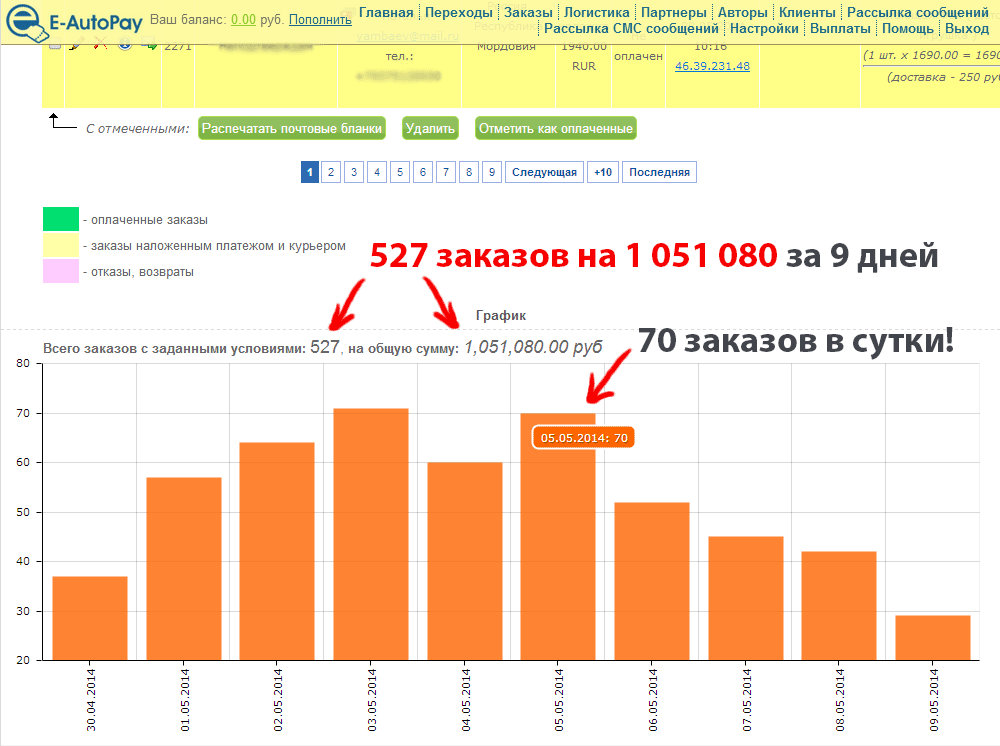Open the Заказы menu

(x=528, y=11)
